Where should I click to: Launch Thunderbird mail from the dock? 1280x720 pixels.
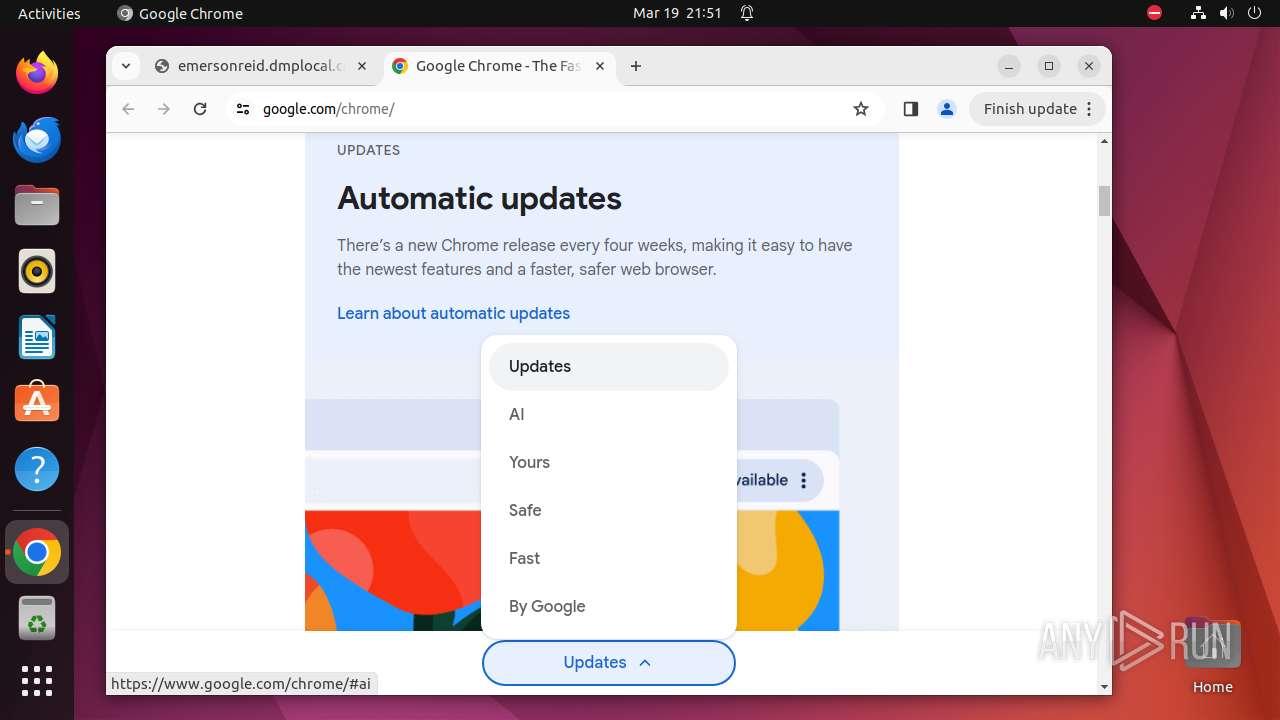point(37,139)
